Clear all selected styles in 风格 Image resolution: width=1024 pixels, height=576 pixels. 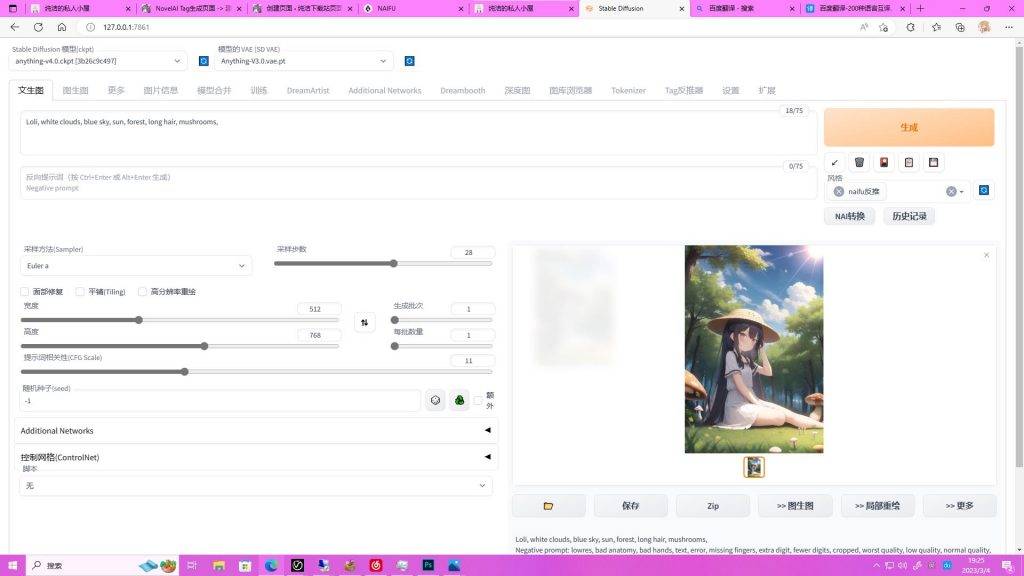pos(951,191)
